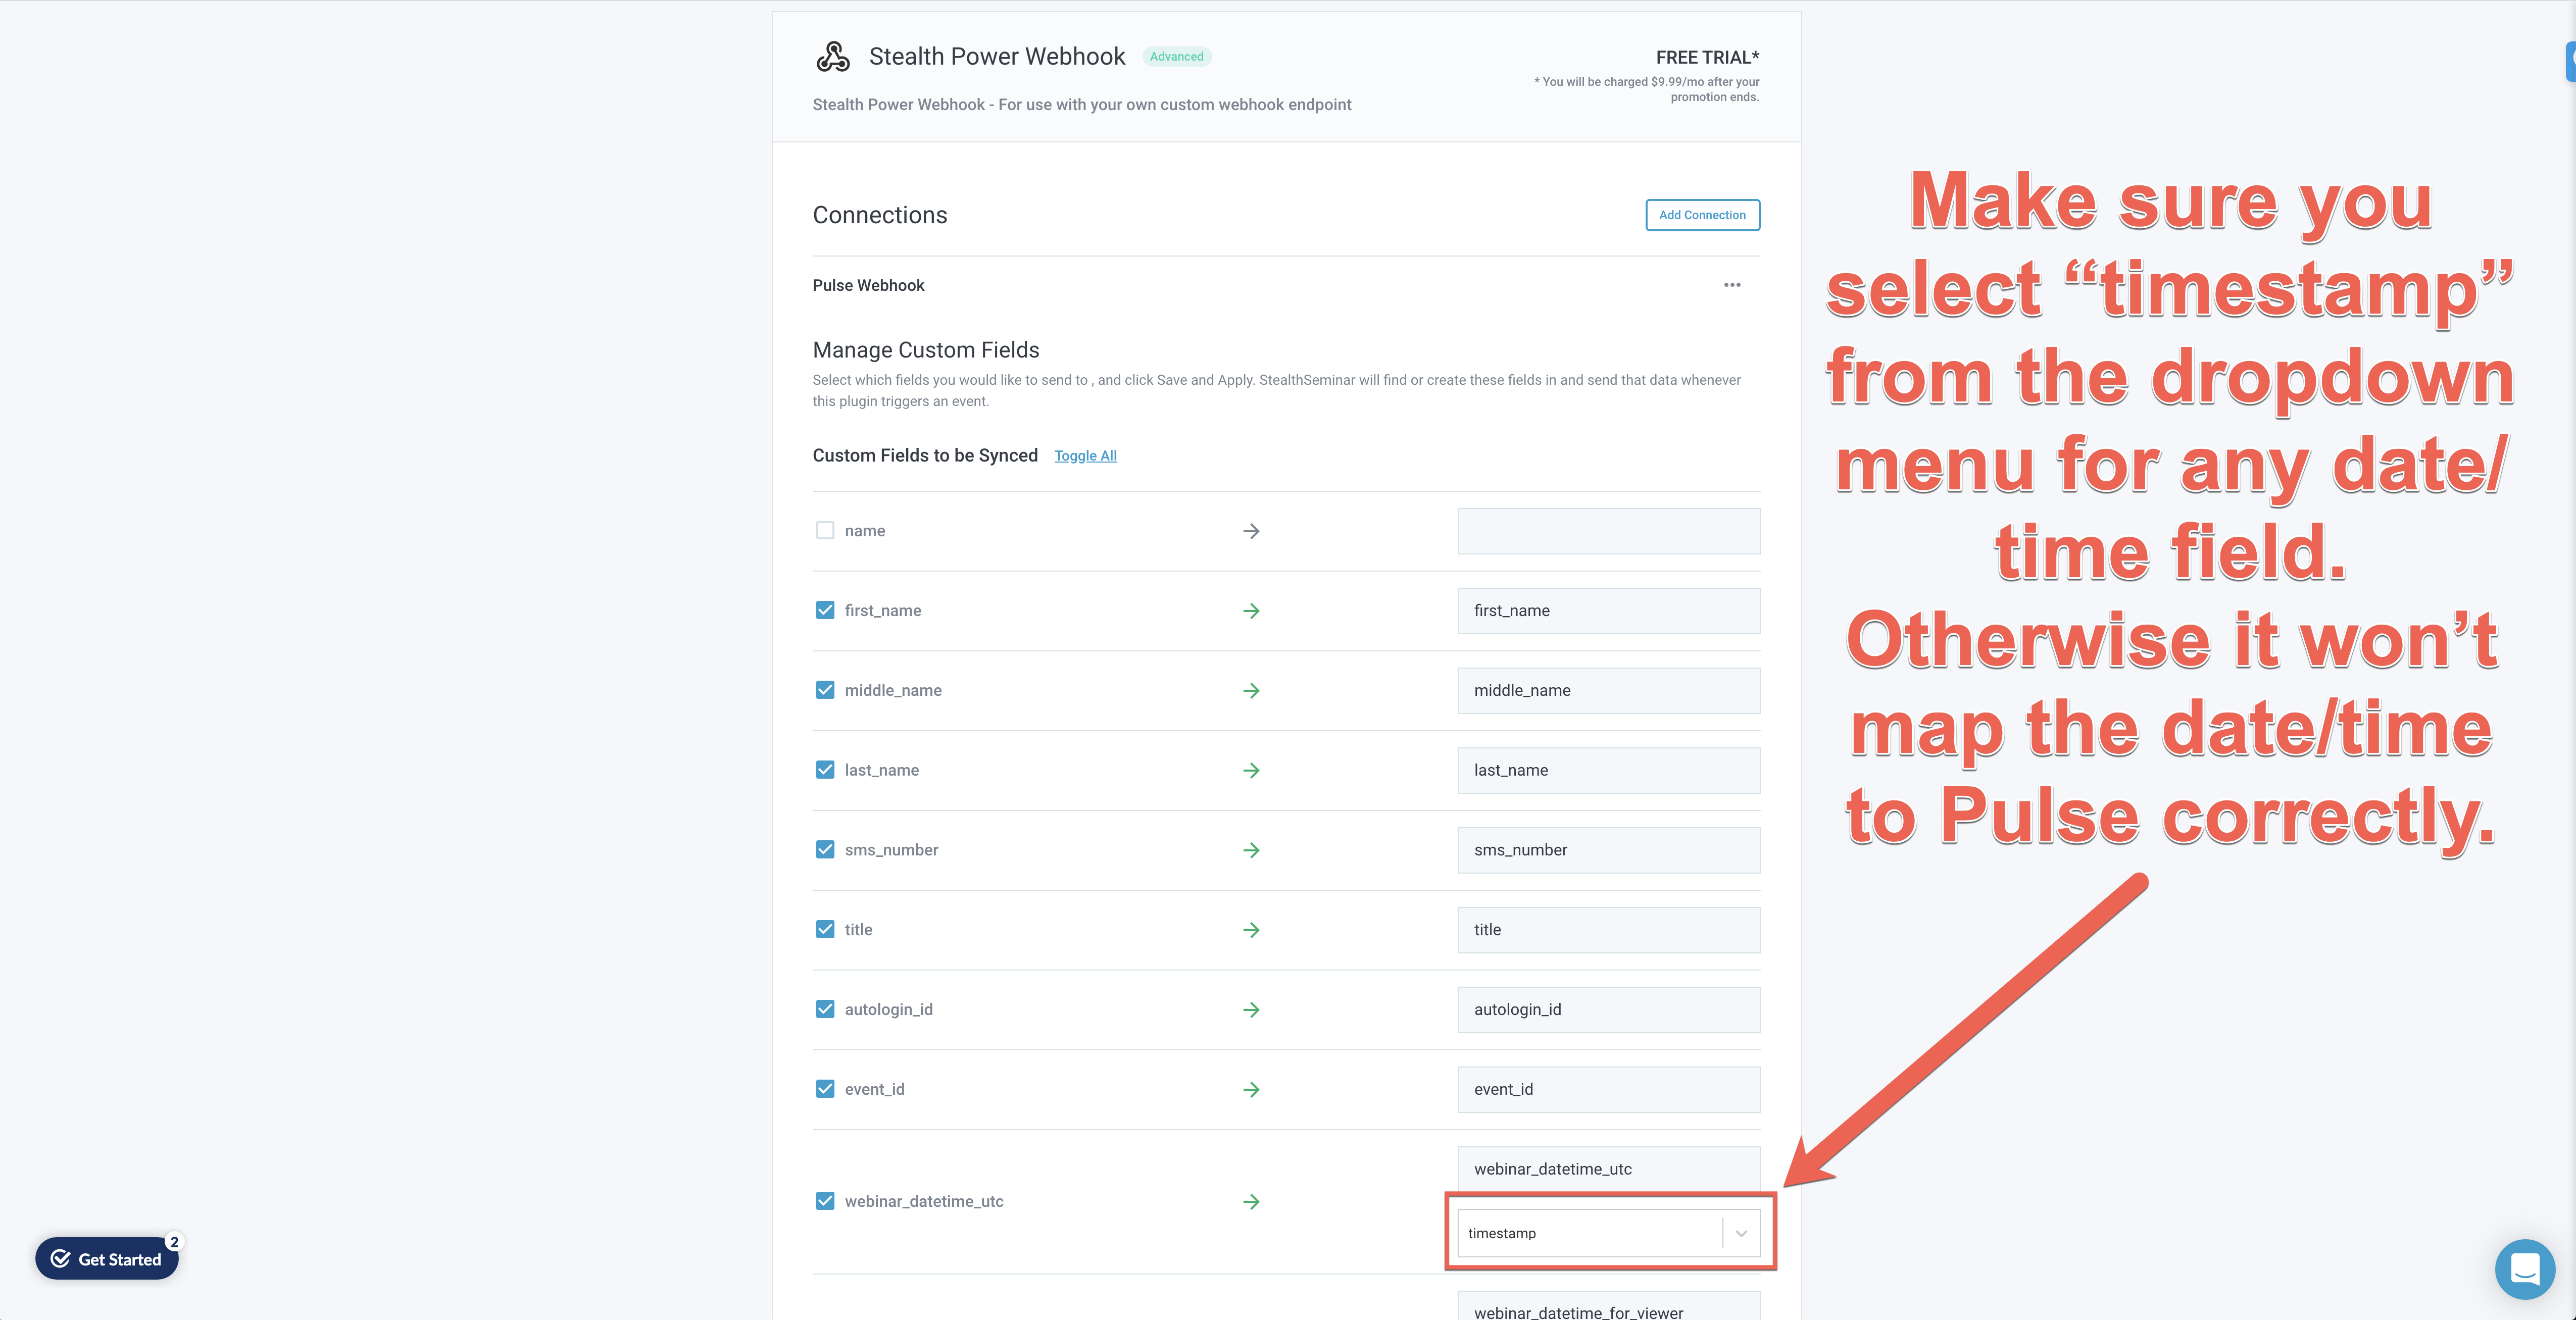
Task: Click the Get Started checklist button
Action: (107, 1259)
